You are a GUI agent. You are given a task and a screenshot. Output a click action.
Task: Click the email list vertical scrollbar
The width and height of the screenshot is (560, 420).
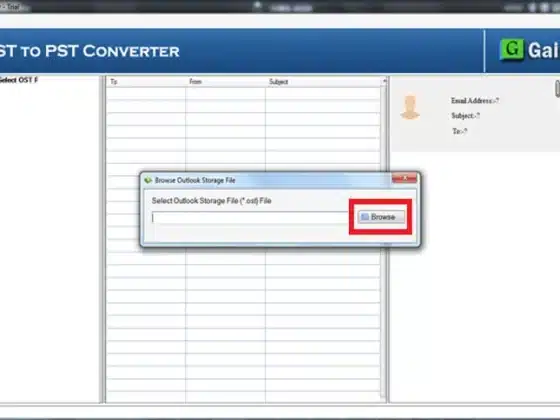point(384,239)
